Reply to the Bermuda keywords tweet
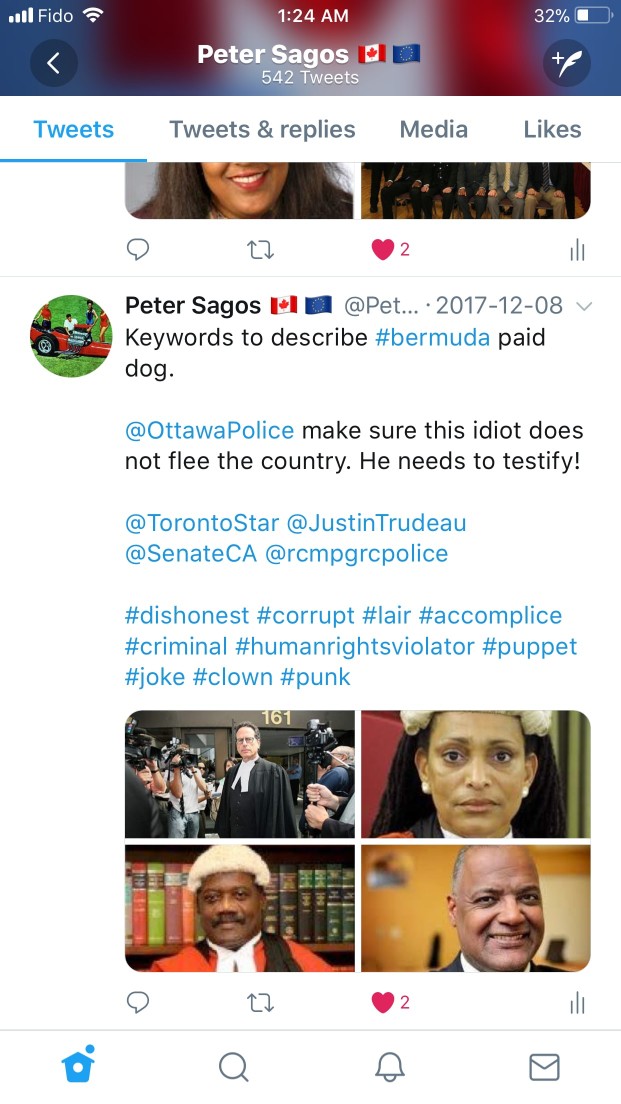 point(137,1002)
